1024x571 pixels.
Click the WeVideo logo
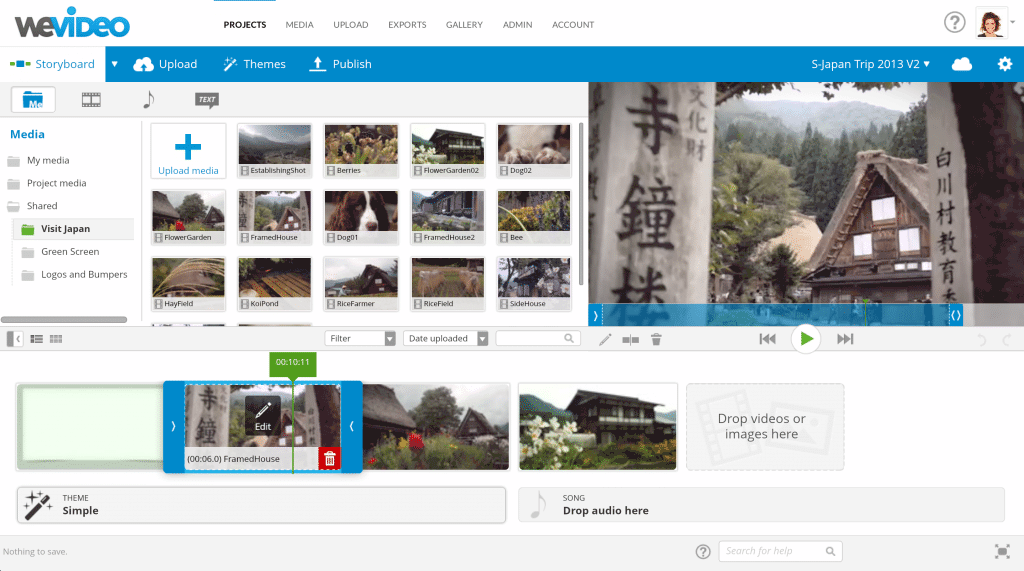click(72, 23)
